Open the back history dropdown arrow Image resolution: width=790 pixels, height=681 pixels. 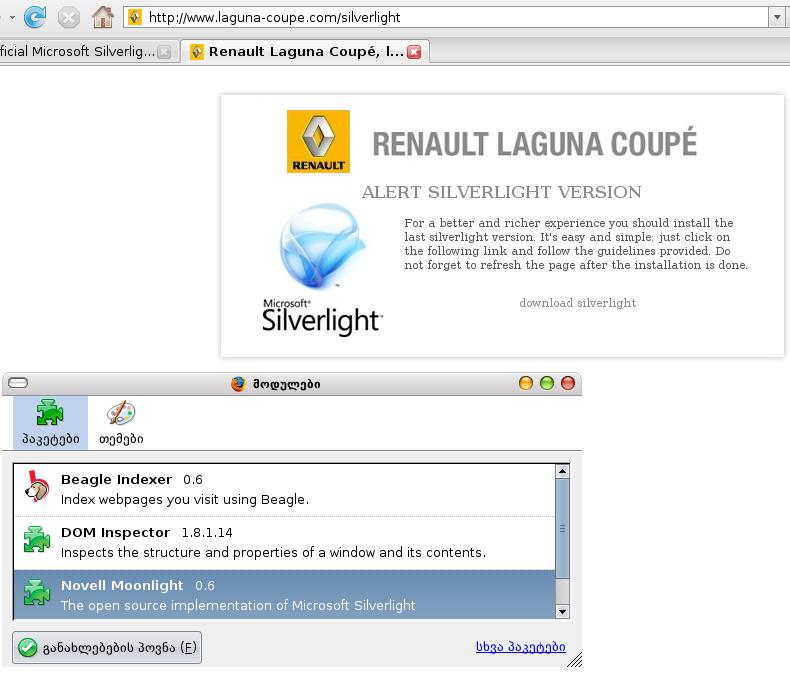coord(12,18)
